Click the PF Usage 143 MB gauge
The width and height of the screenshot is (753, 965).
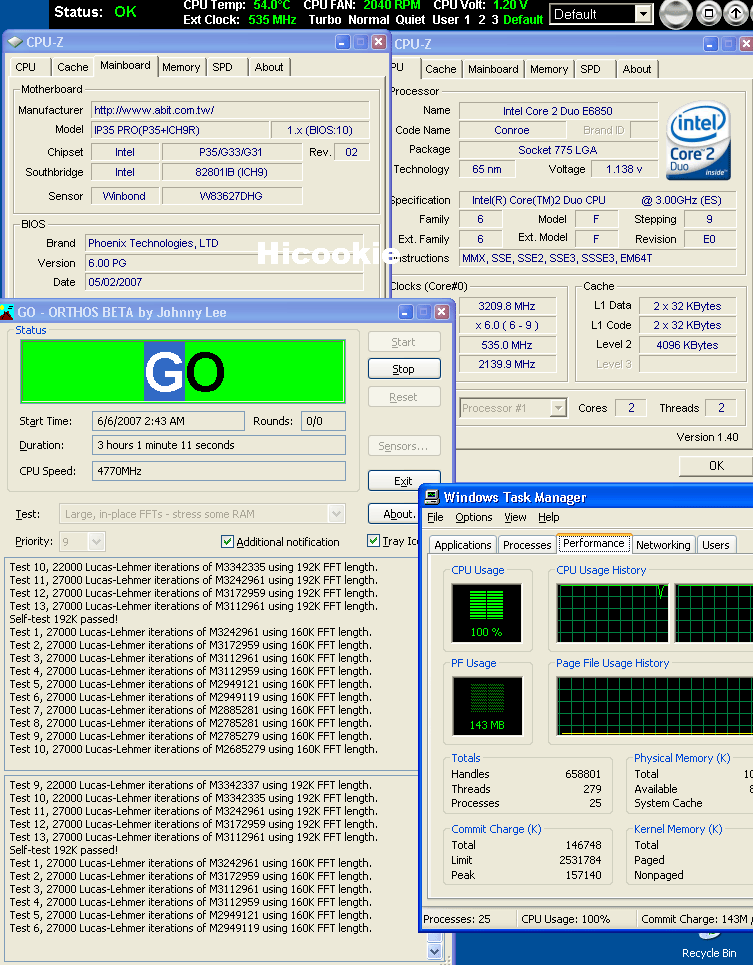(487, 707)
